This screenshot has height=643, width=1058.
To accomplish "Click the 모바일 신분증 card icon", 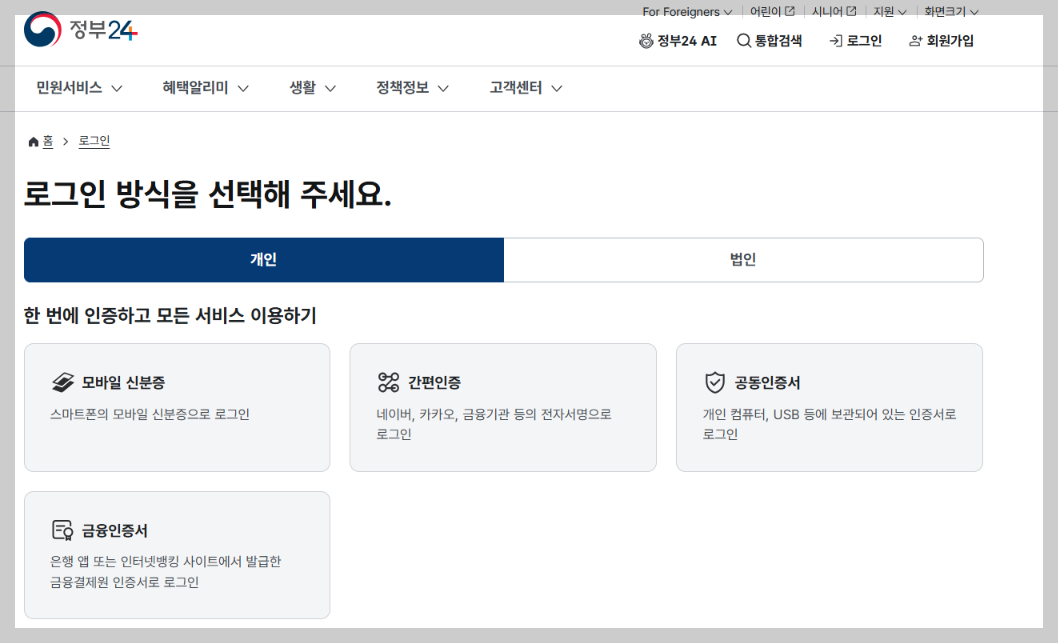I will coord(63,383).
